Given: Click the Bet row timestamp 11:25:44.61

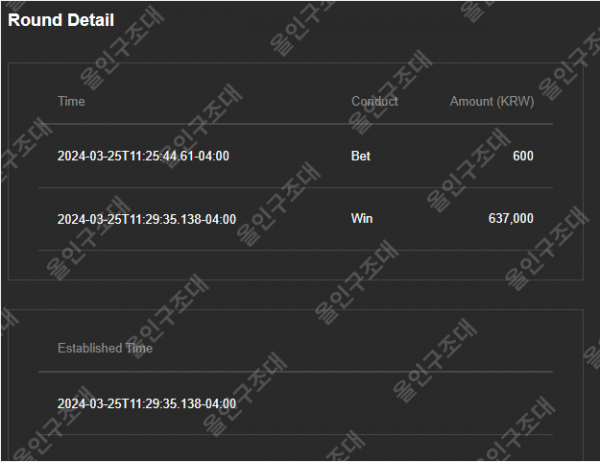Looking at the screenshot, I should 143,156.
